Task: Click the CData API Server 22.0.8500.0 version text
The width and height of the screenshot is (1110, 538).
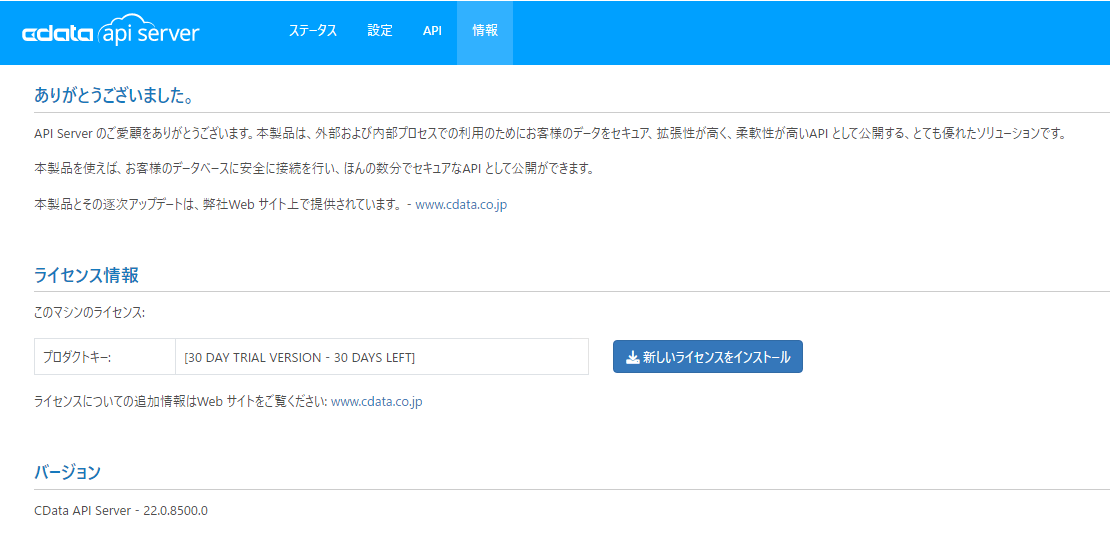Action: 121,510
